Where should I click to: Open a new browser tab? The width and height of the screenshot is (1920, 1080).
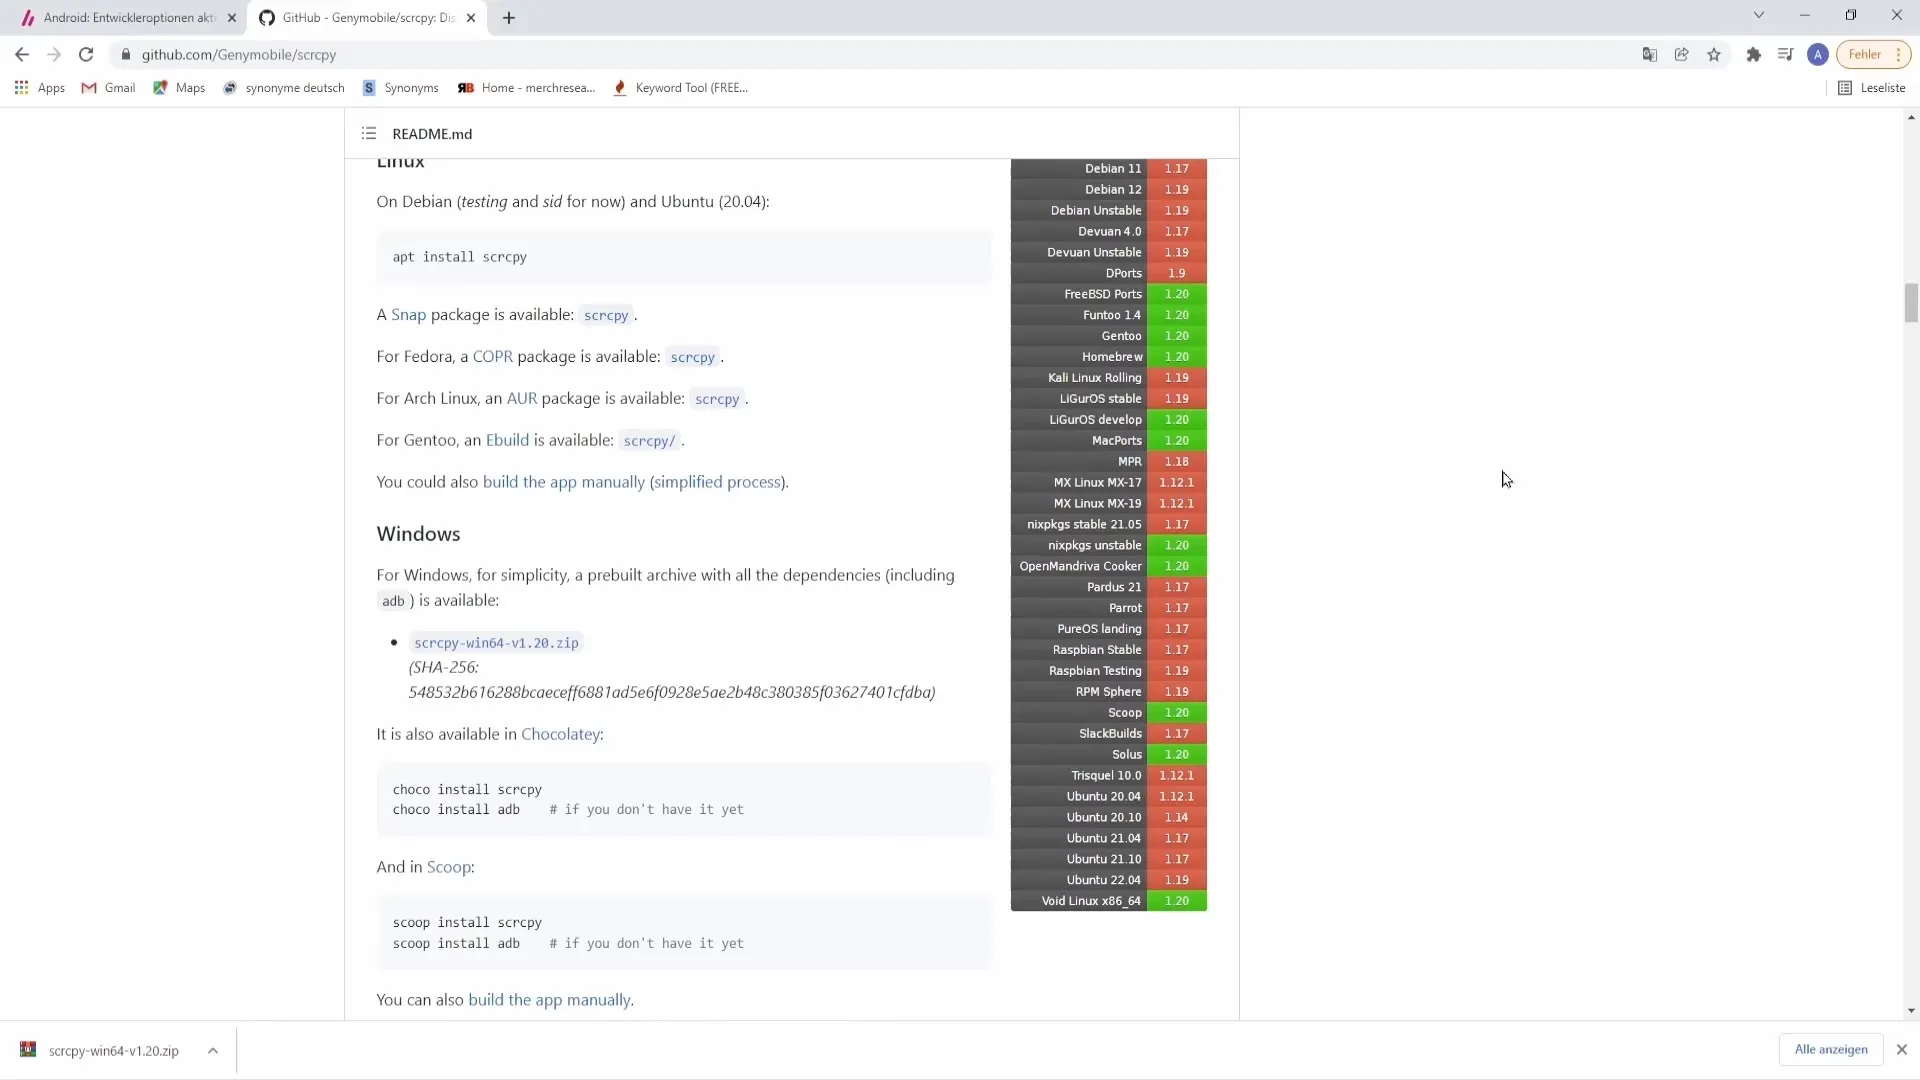[509, 18]
